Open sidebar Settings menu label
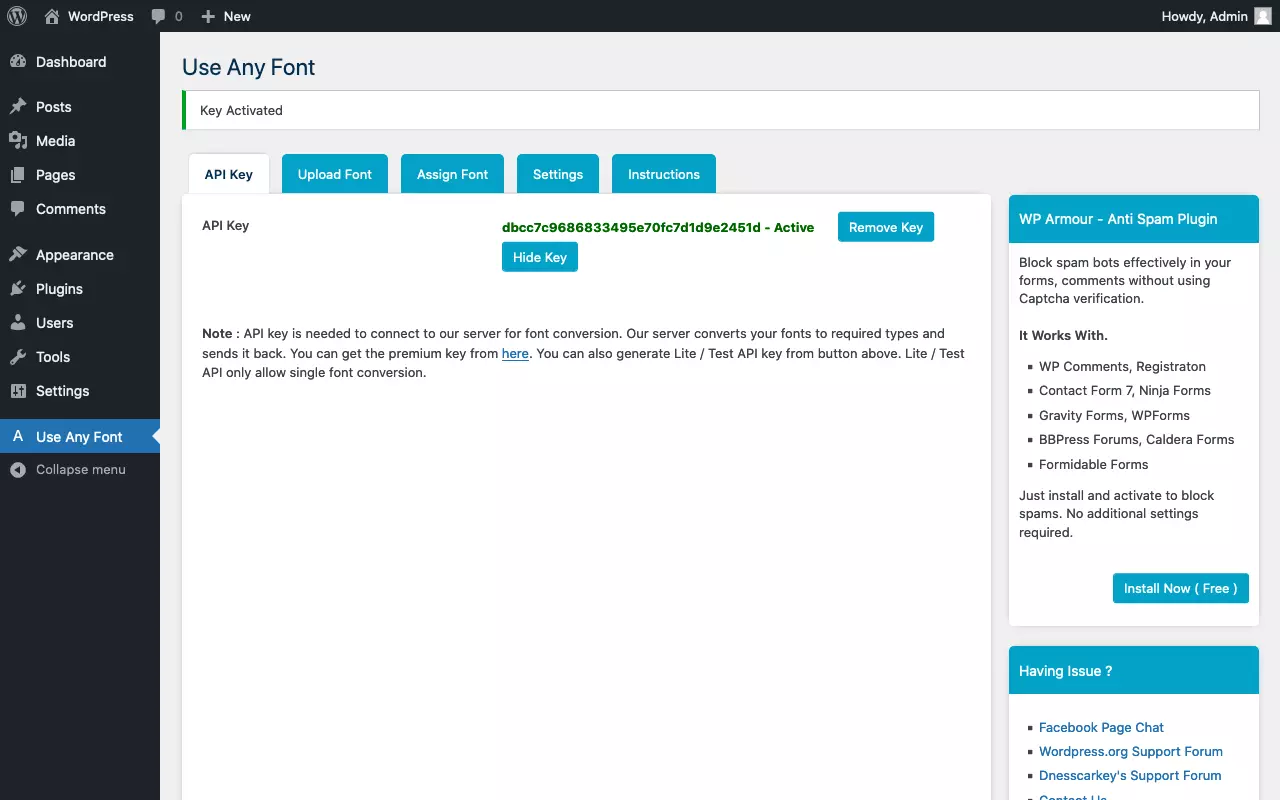1280x800 pixels. [x=62, y=391]
